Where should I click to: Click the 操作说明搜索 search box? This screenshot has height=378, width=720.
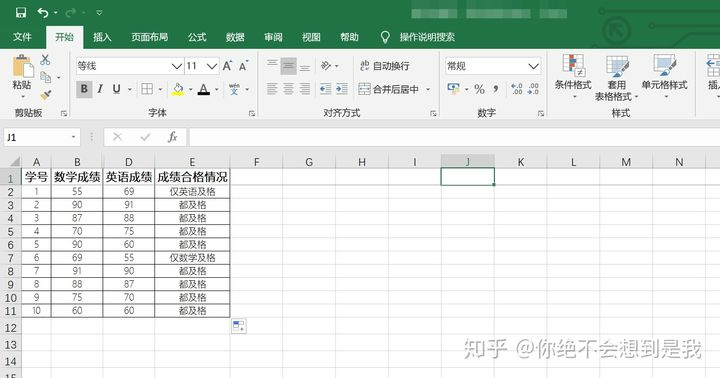(x=427, y=37)
